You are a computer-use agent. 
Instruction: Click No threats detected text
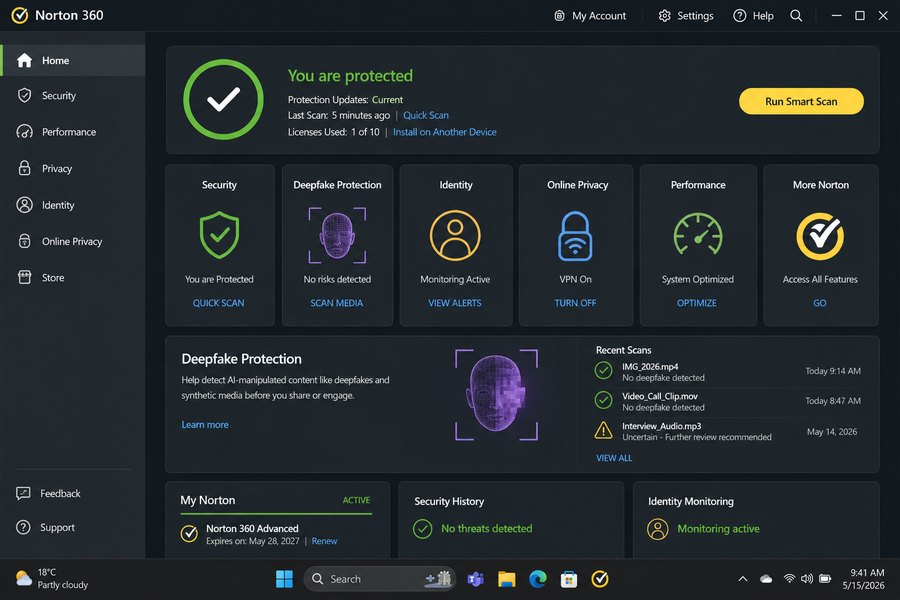[487, 528]
